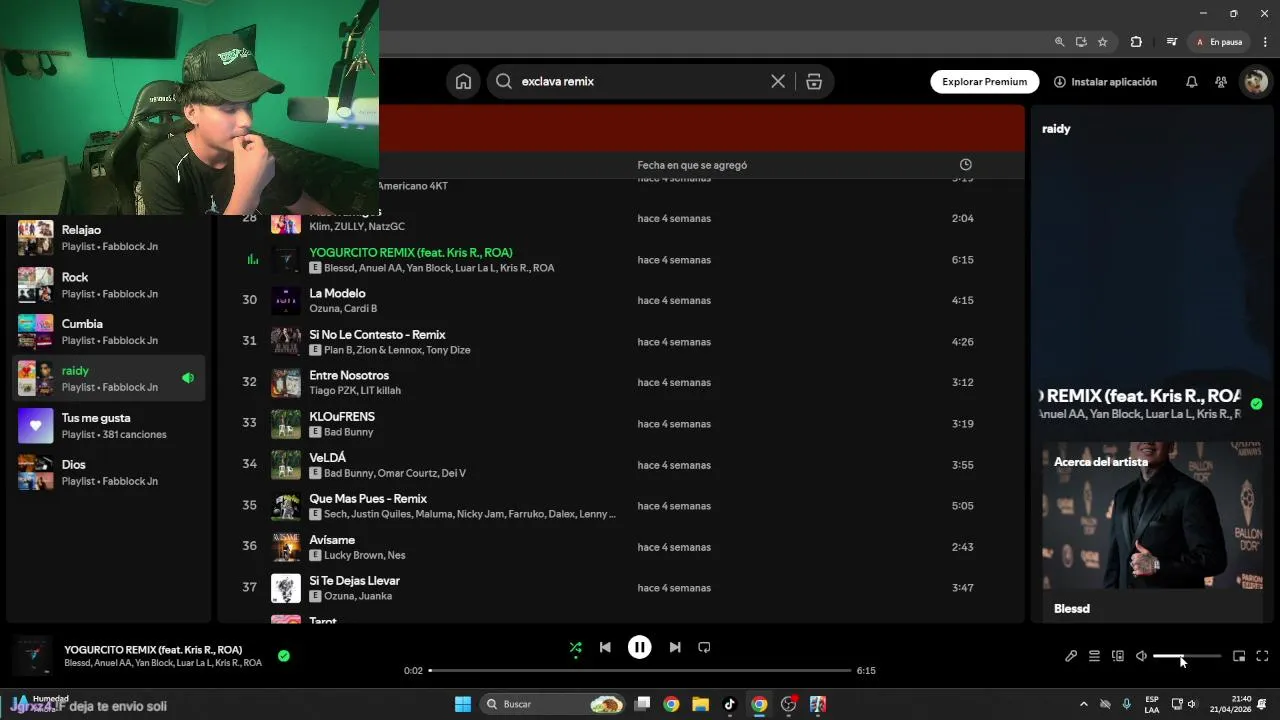Open Chrome extensions puzzle icon
This screenshot has width=1280, height=720.
click(x=1136, y=42)
